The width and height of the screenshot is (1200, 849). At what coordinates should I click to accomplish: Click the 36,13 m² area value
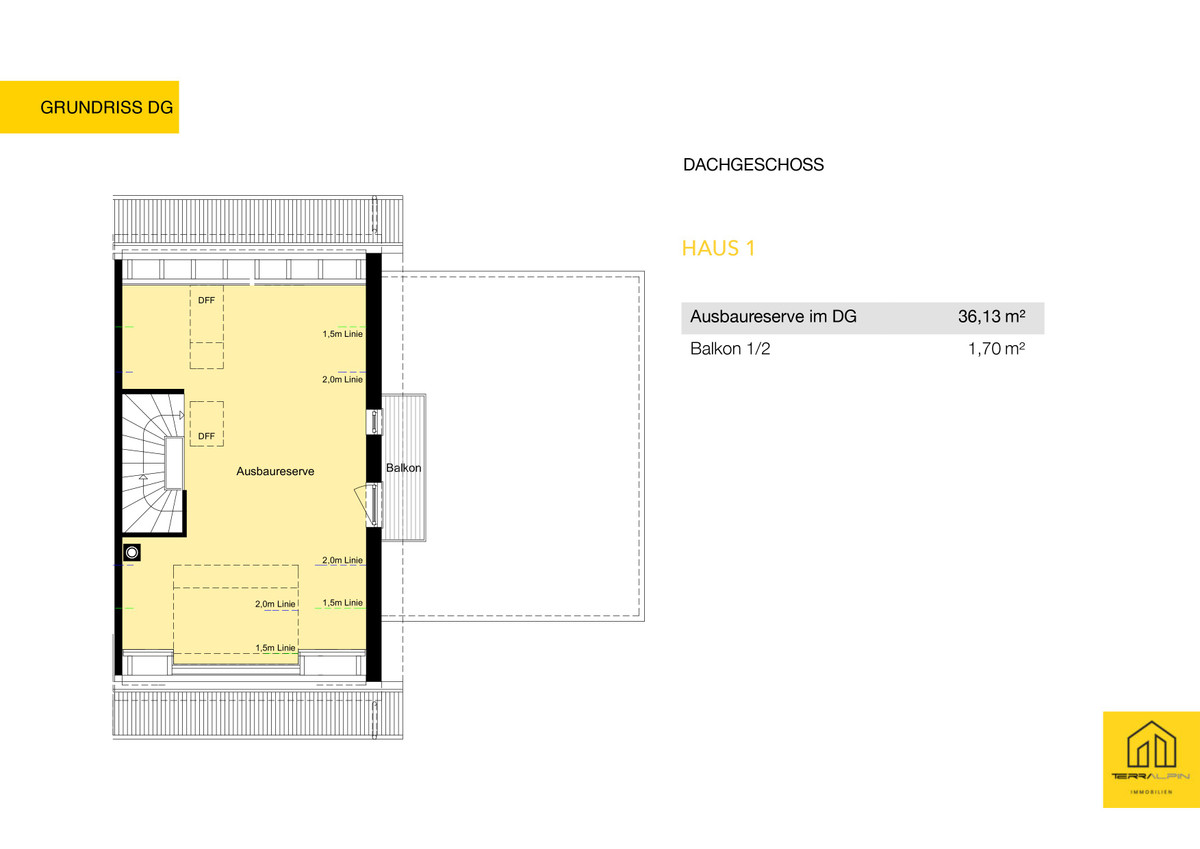(x=992, y=318)
